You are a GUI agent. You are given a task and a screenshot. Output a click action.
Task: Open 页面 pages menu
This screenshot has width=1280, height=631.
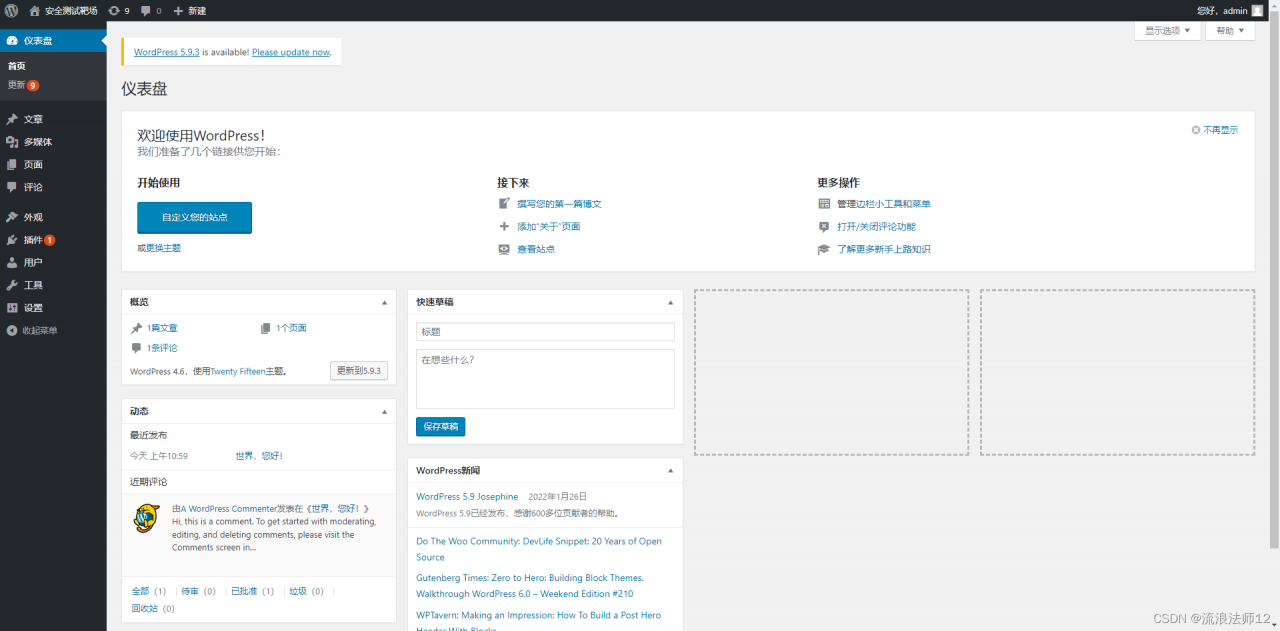point(53,164)
